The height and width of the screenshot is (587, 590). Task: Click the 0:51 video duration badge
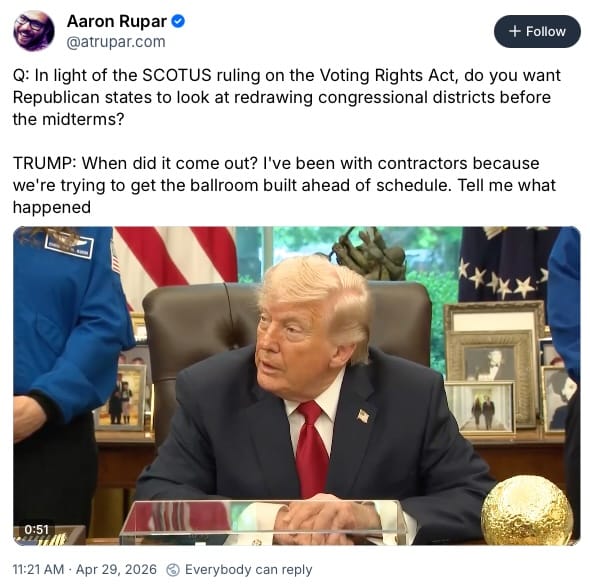[36, 529]
